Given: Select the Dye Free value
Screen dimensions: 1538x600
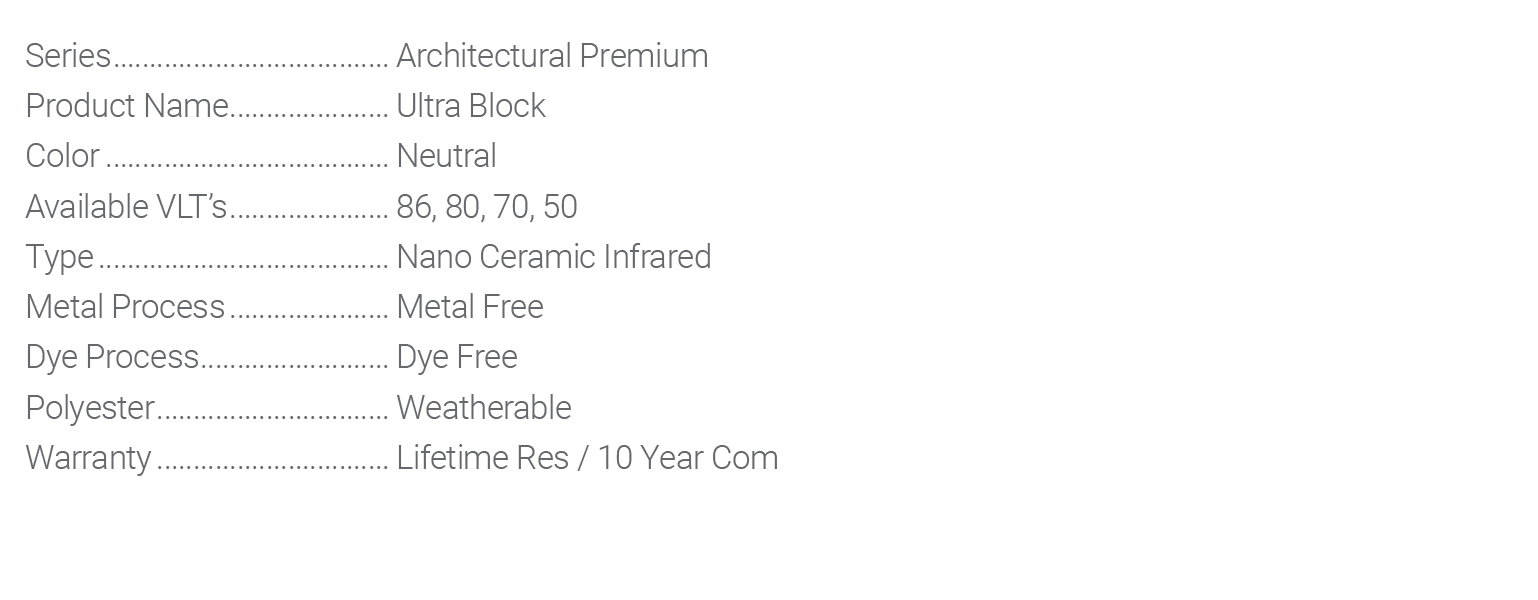Looking at the screenshot, I should click(x=457, y=357).
